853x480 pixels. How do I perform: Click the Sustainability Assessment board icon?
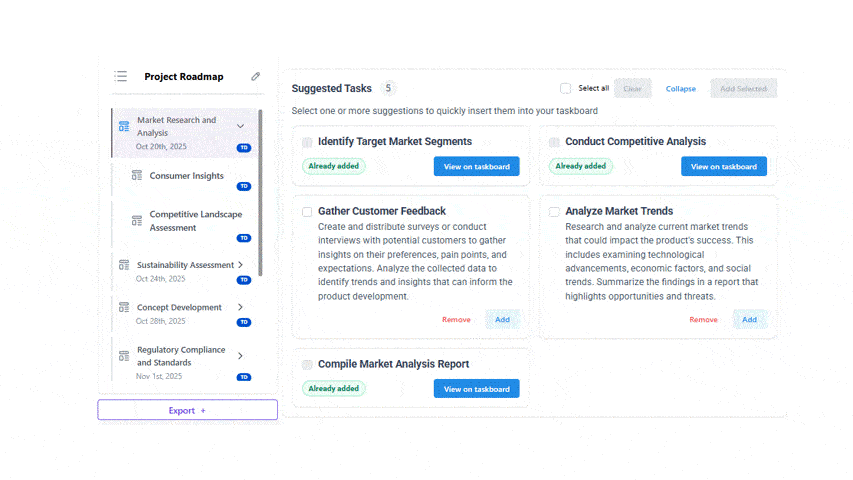coord(124,265)
